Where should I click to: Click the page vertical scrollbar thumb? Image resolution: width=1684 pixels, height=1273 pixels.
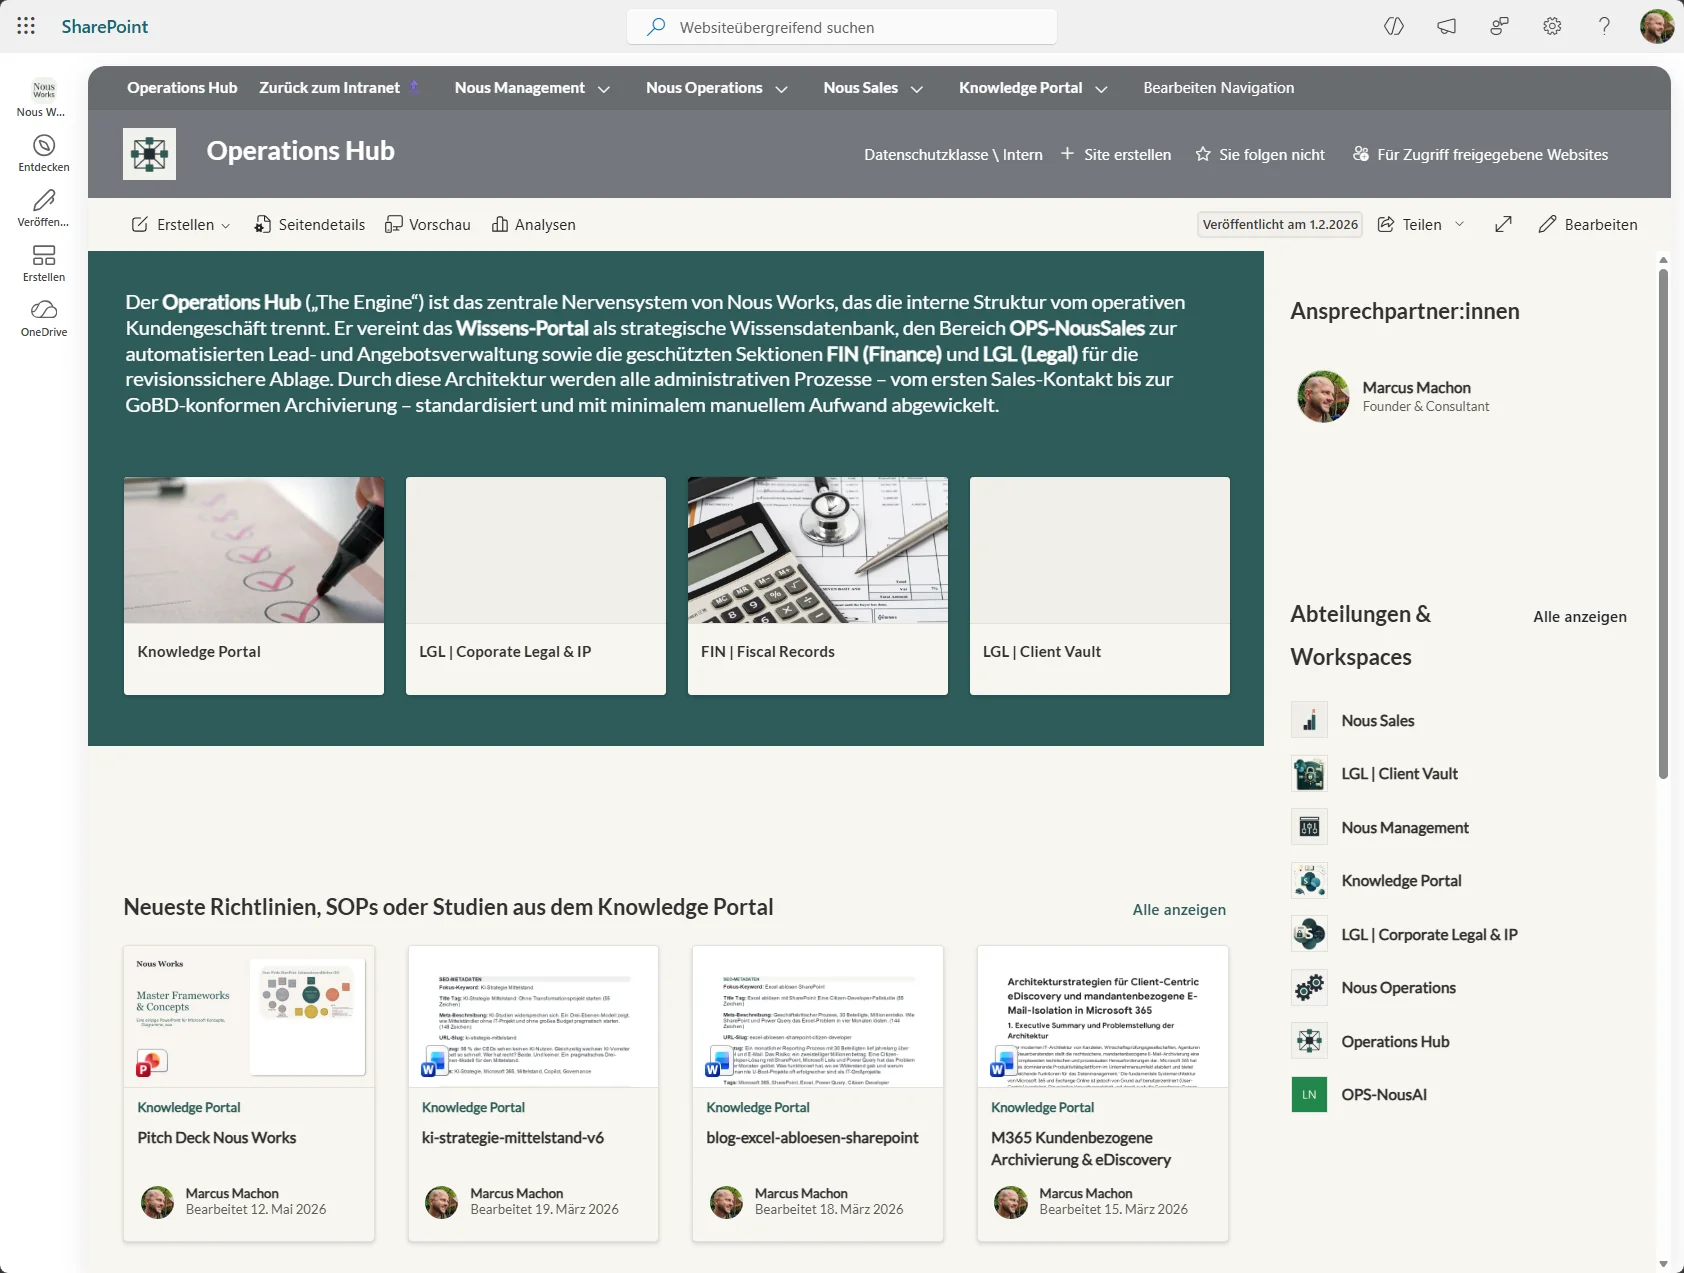point(1663,523)
